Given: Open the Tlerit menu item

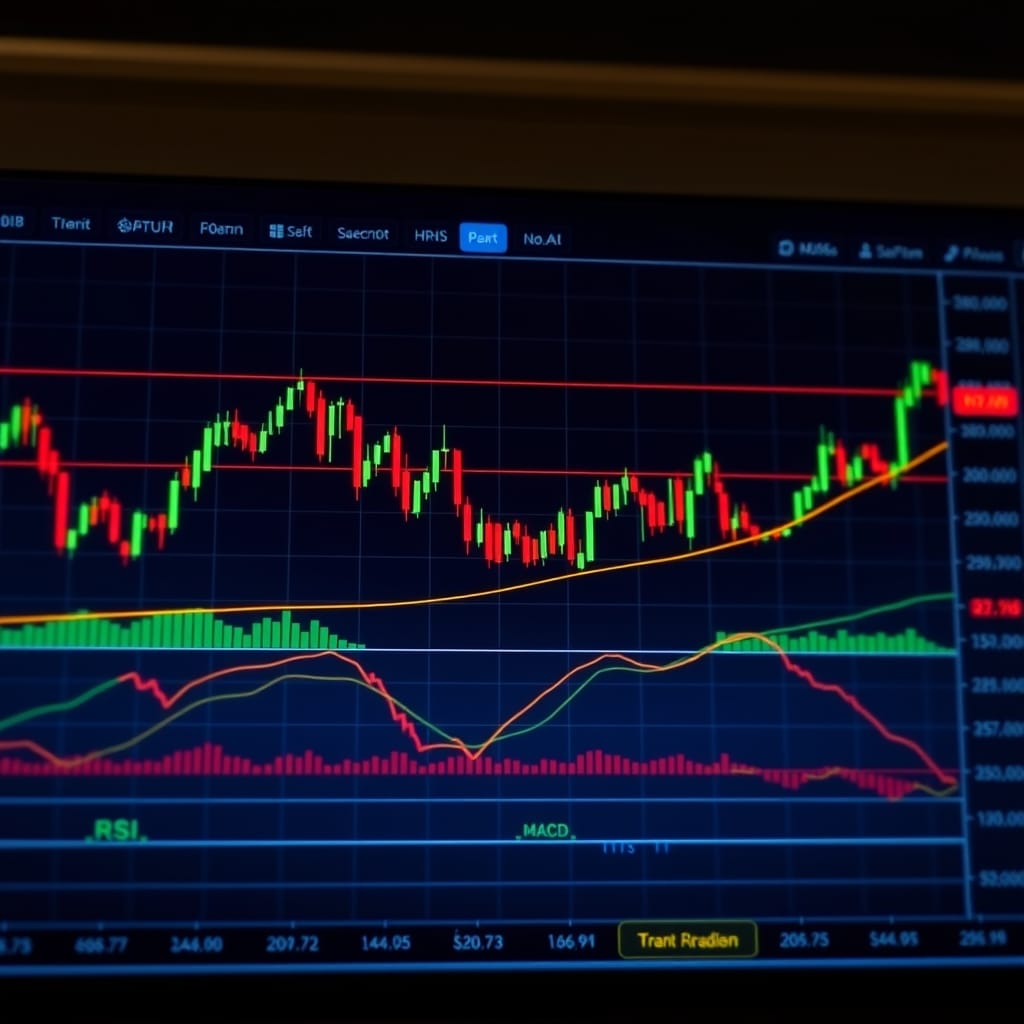Looking at the screenshot, I should coord(72,224).
